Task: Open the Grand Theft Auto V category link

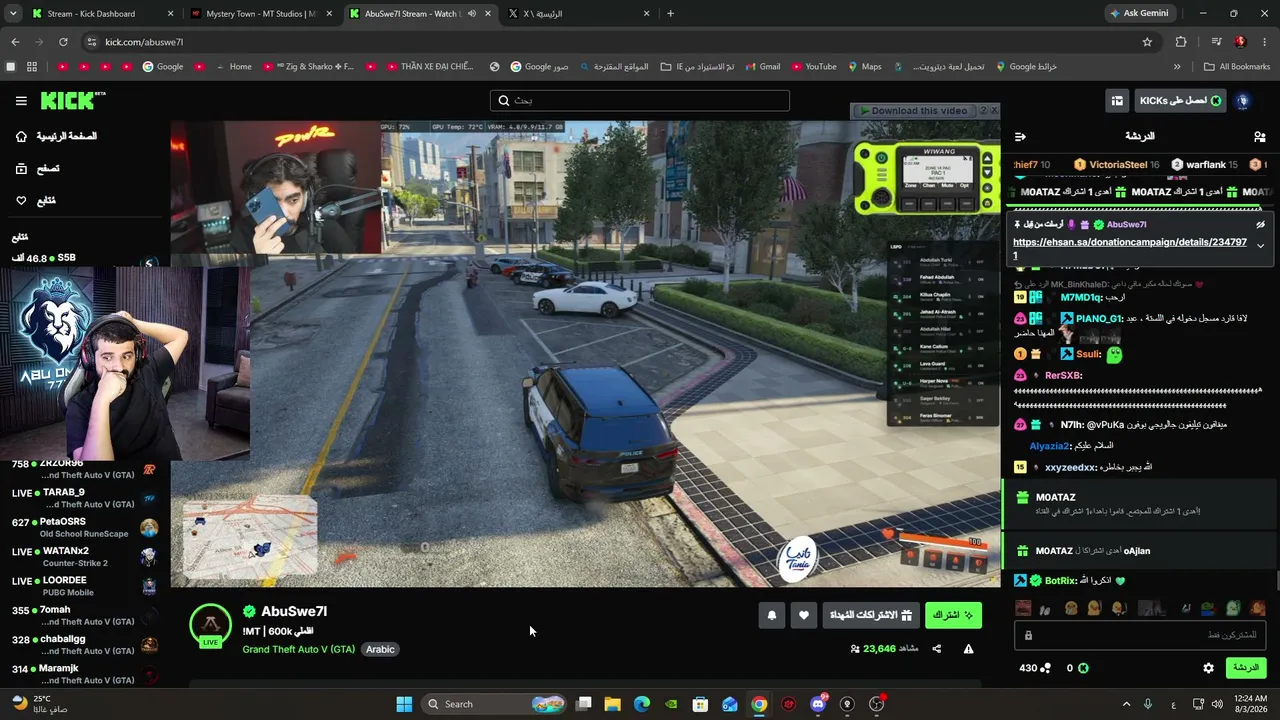Action: 298,649
